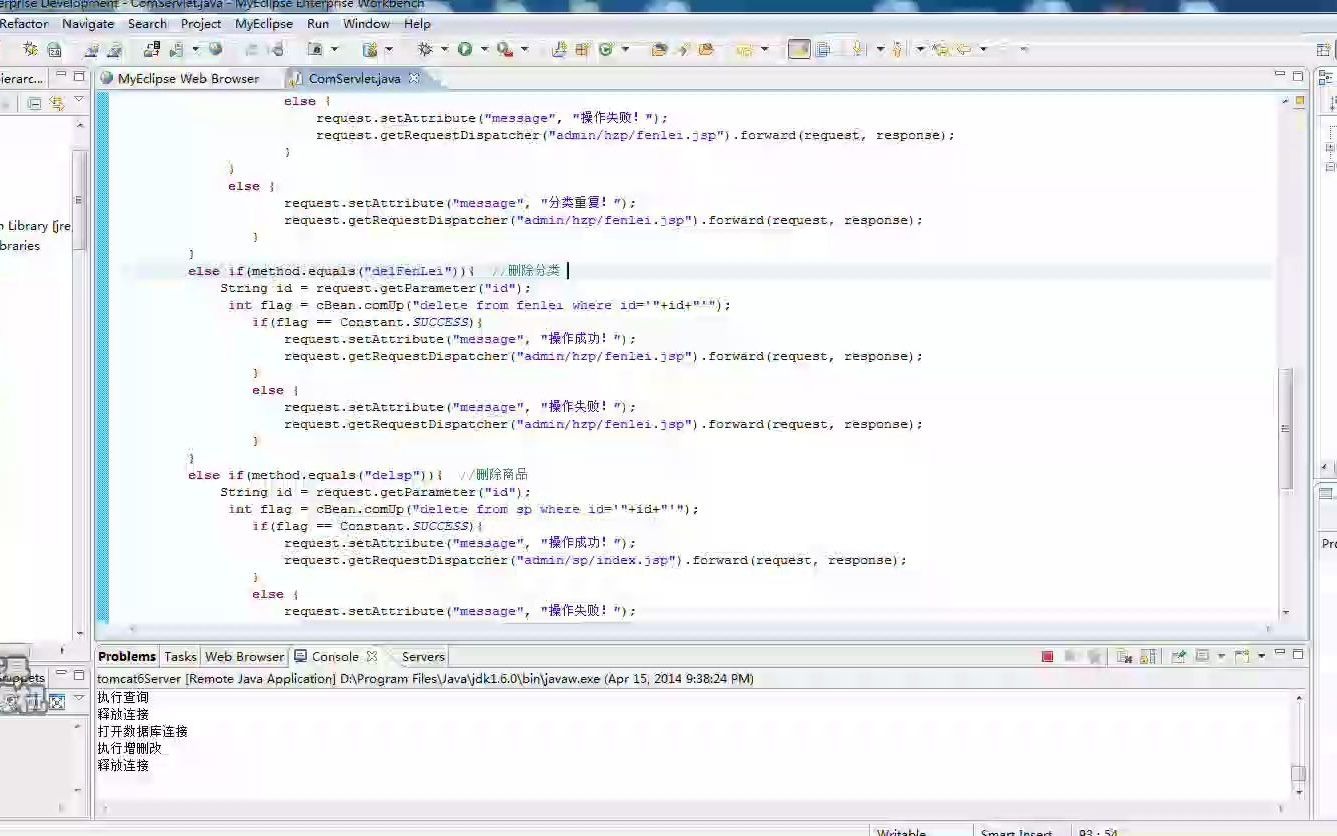
Task: Click the New Java Class icon
Action: [x=605, y=49]
